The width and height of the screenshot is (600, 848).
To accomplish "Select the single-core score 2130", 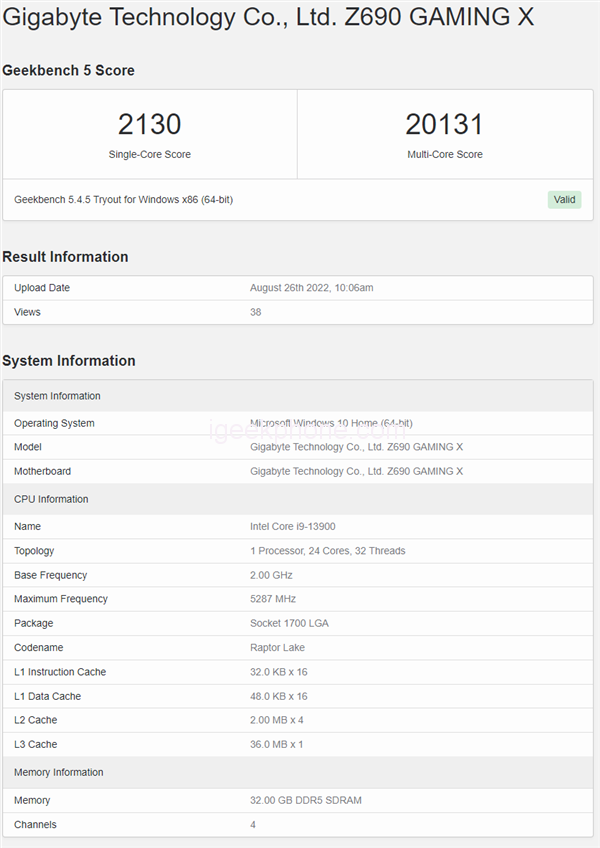I will point(150,124).
